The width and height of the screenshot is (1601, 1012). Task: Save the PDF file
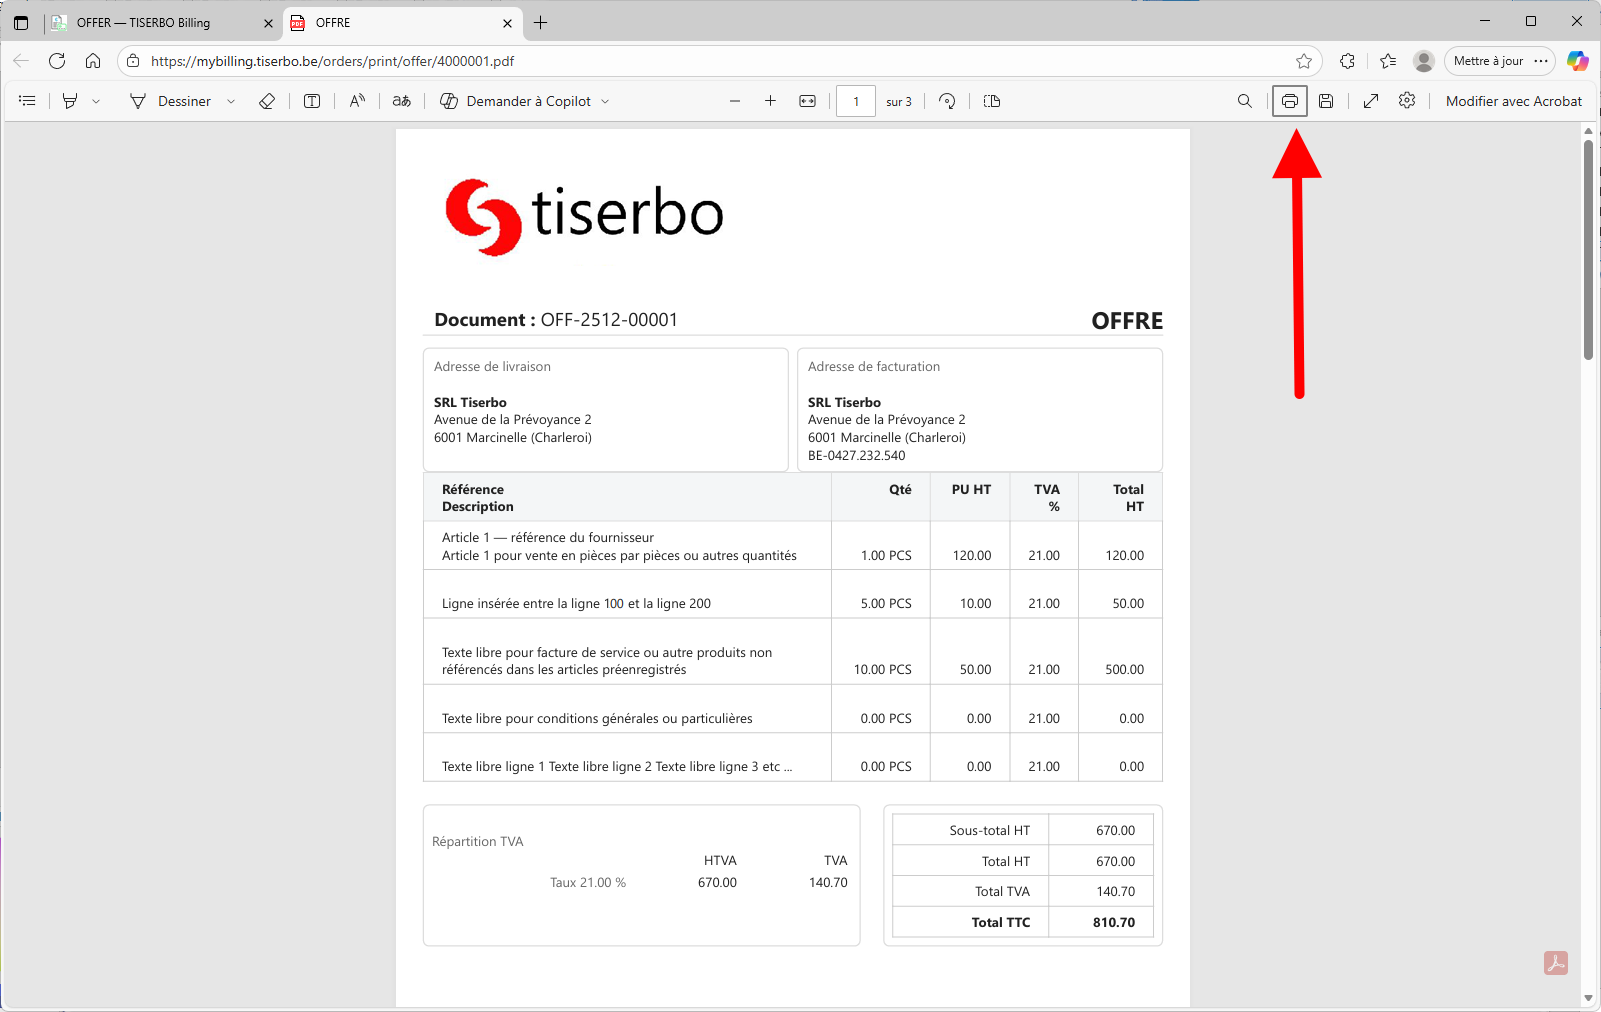tap(1325, 100)
